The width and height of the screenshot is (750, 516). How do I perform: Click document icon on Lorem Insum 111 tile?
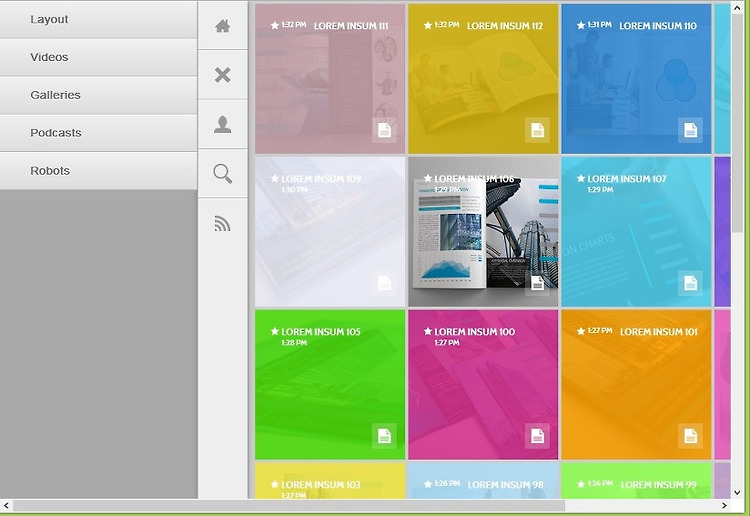[x=385, y=130]
